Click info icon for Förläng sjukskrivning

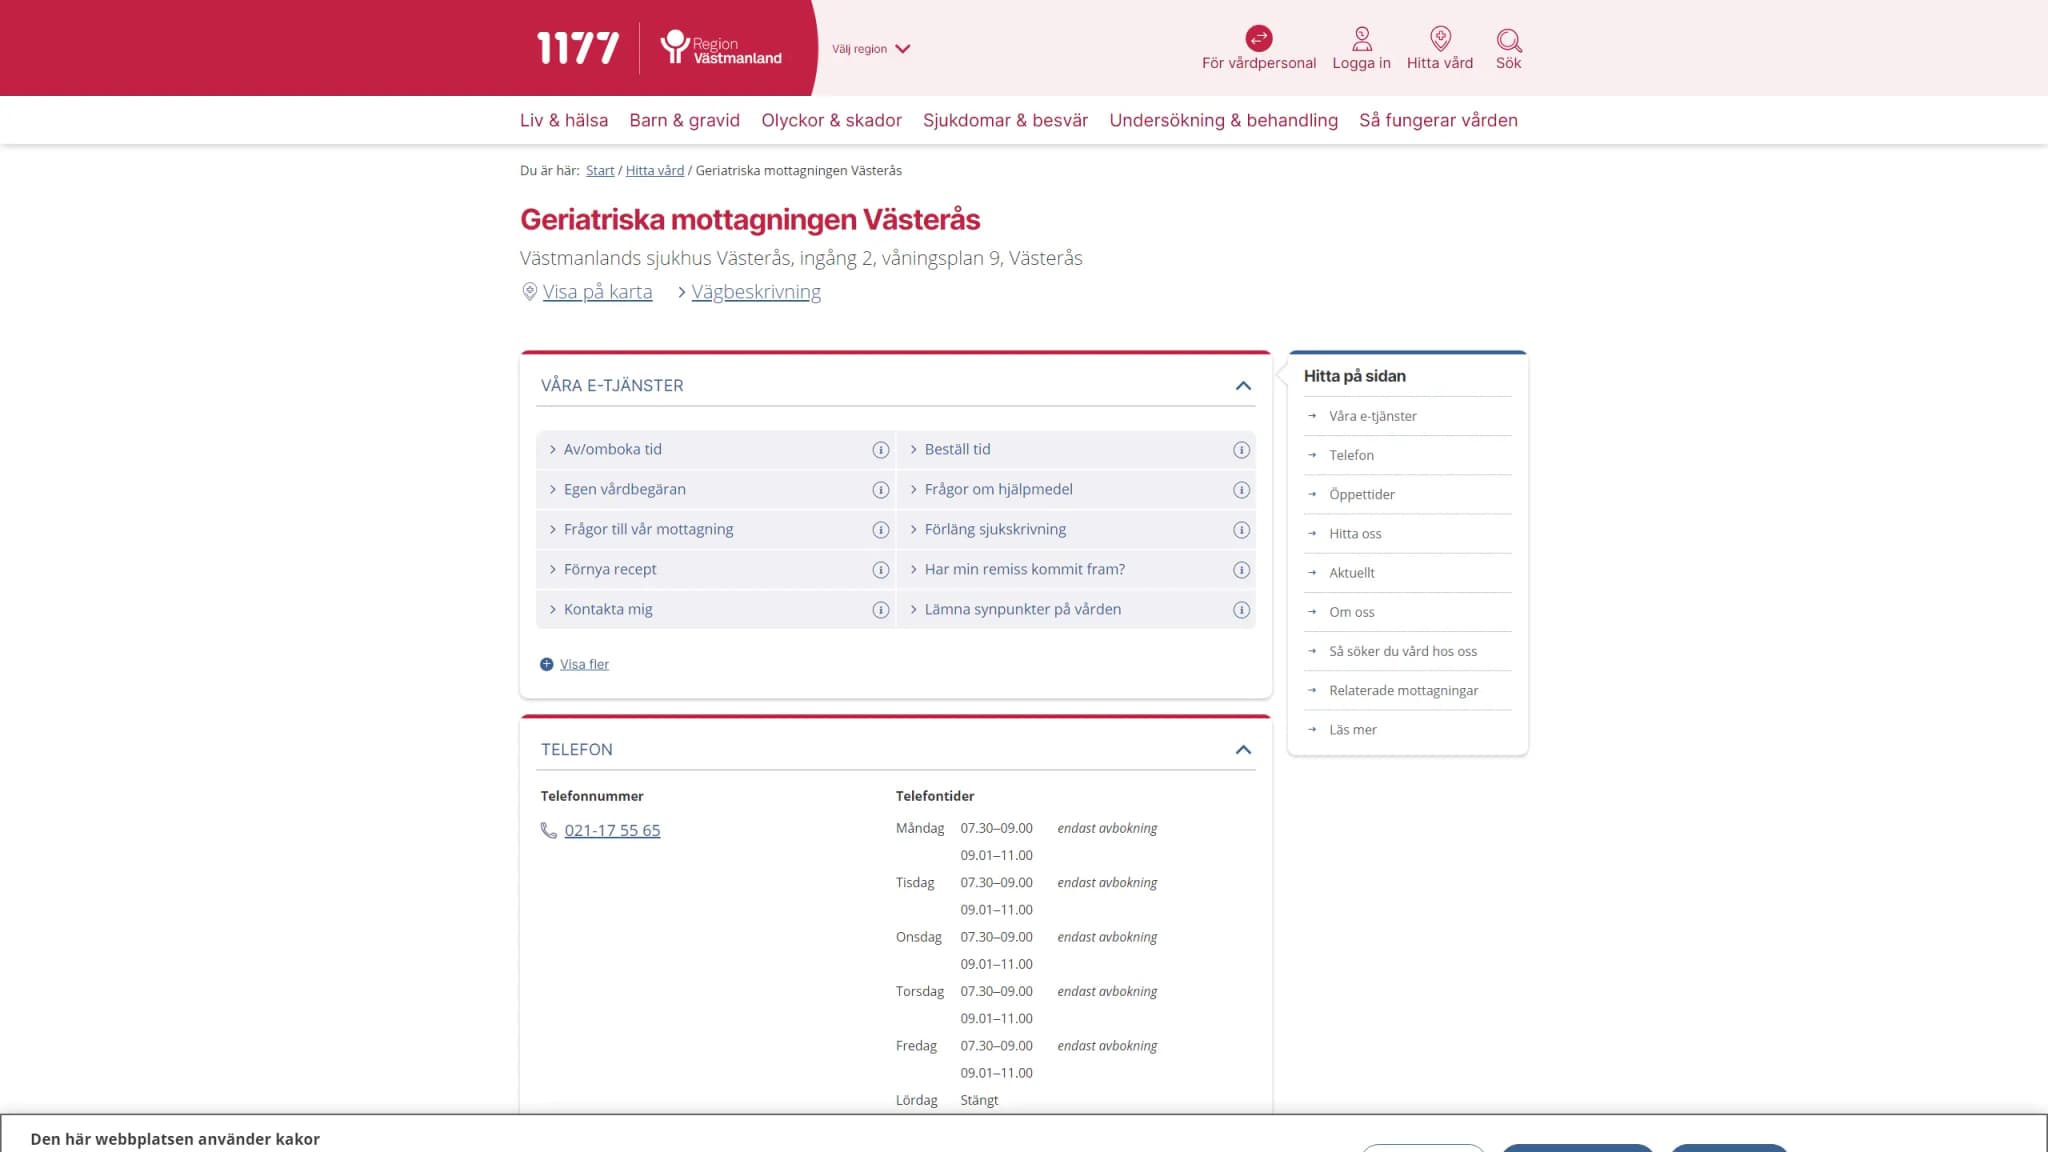point(1241,530)
